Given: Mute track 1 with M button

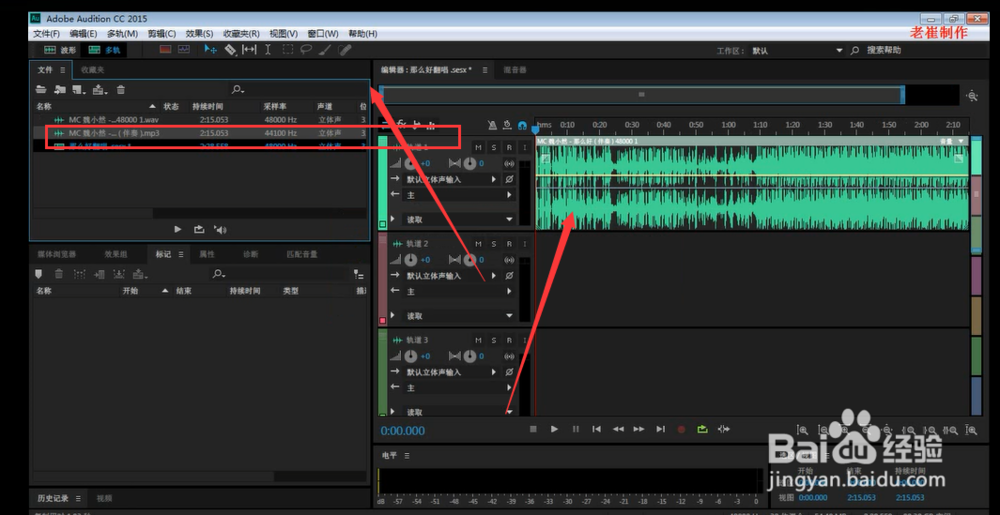Looking at the screenshot, I should click(478, 148).
